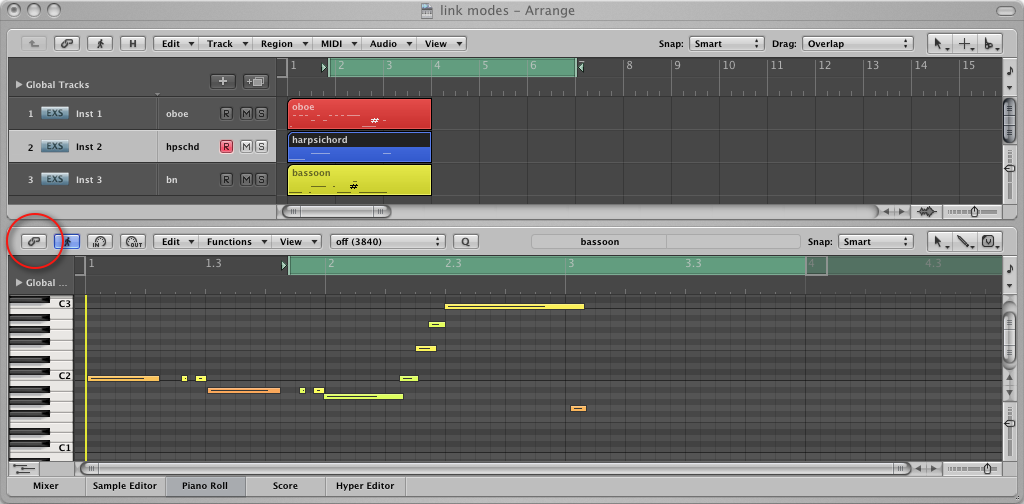Toggle the Piano Roll Link button

tap(34, 242)
